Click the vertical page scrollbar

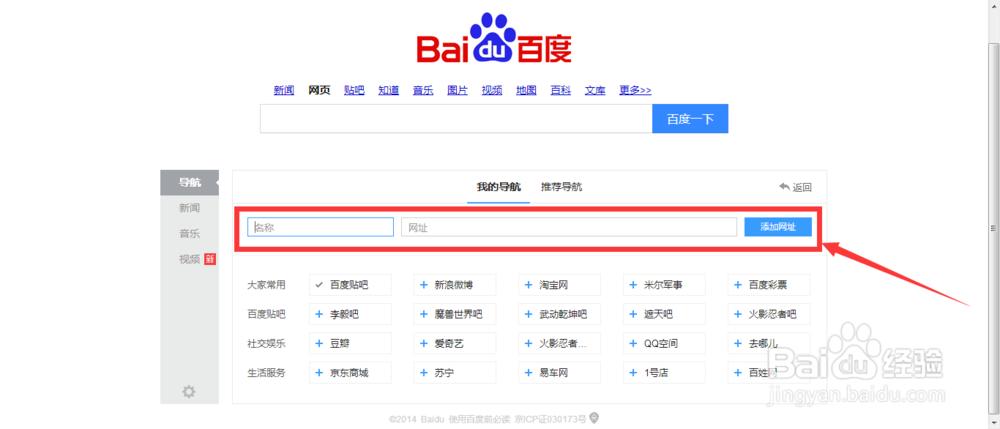[x=993, y=228]
